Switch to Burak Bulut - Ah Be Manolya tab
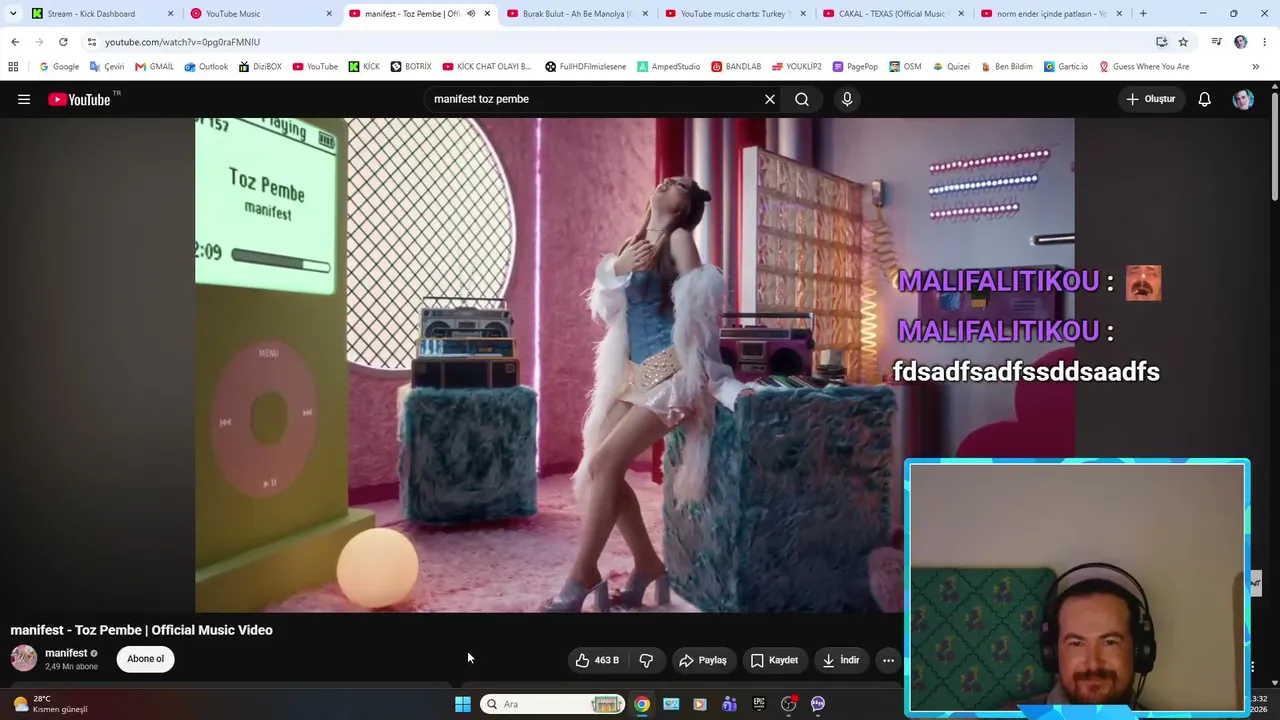 pyautogui.click(x=578, y=14)
